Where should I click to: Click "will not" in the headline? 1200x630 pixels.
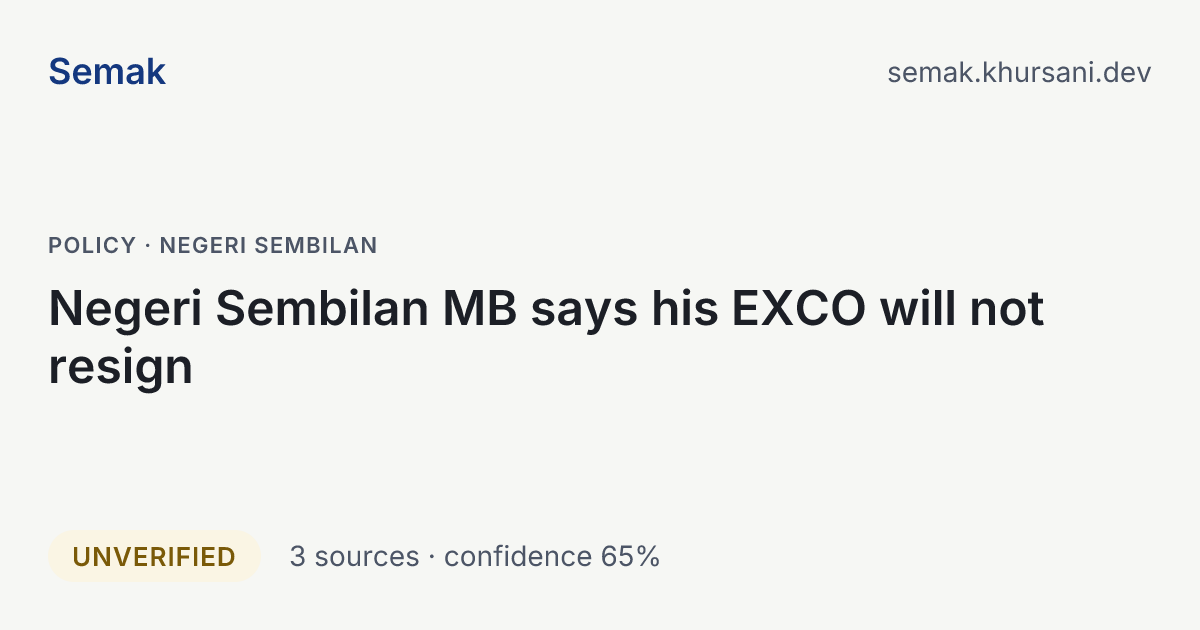962,308
